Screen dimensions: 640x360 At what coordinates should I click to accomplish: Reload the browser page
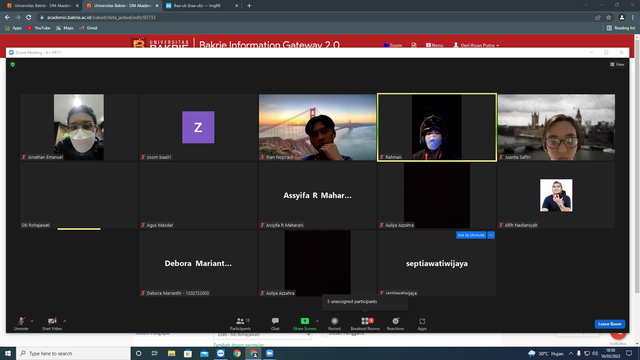coord(29,17)
